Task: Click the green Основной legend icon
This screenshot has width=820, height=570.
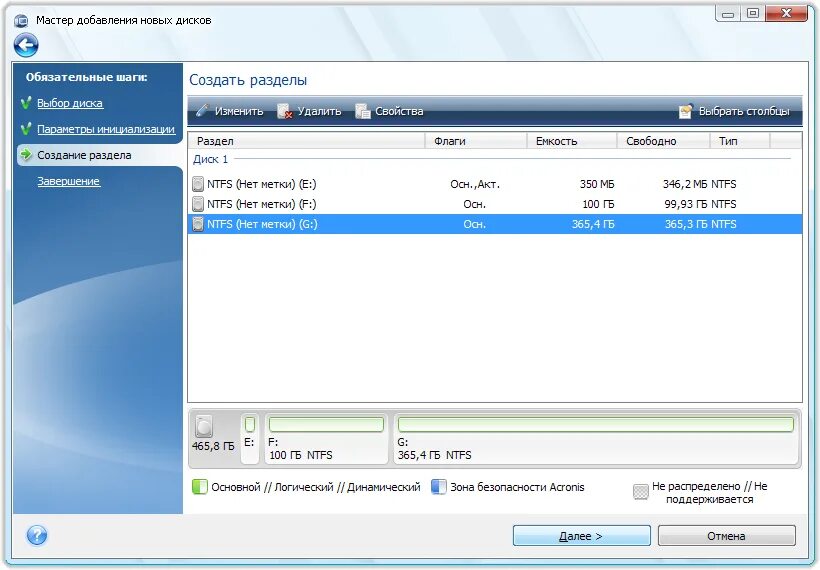Action: (200, 487)
